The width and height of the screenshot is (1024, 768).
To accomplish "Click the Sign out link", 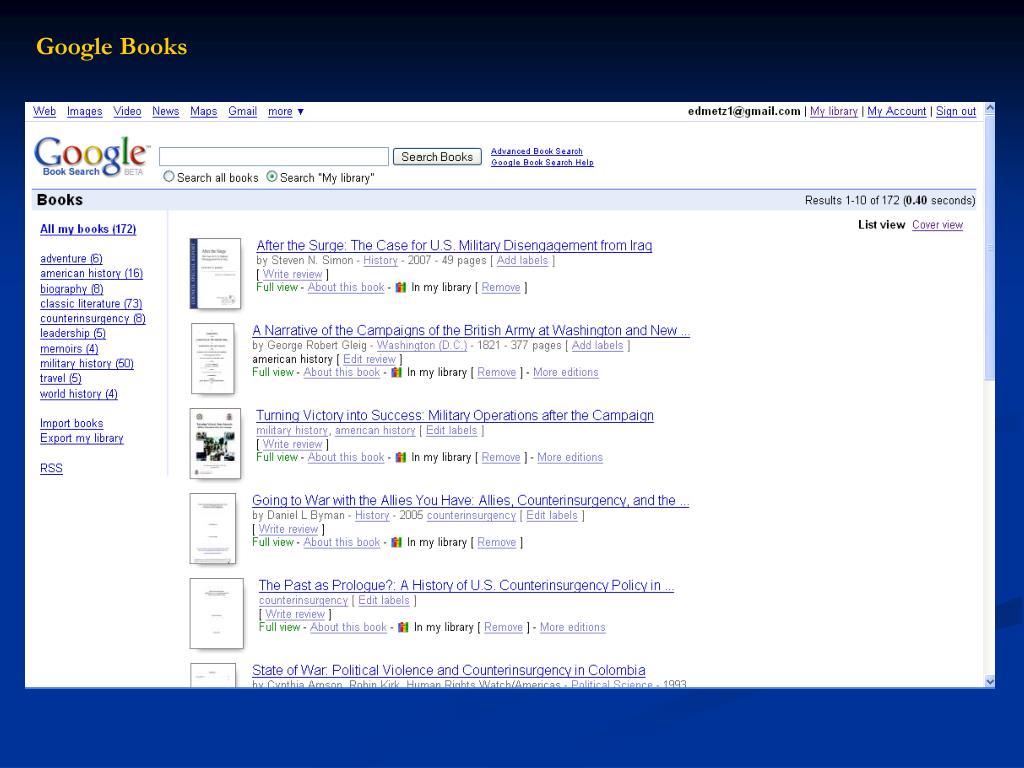I will tap(956, 112).
